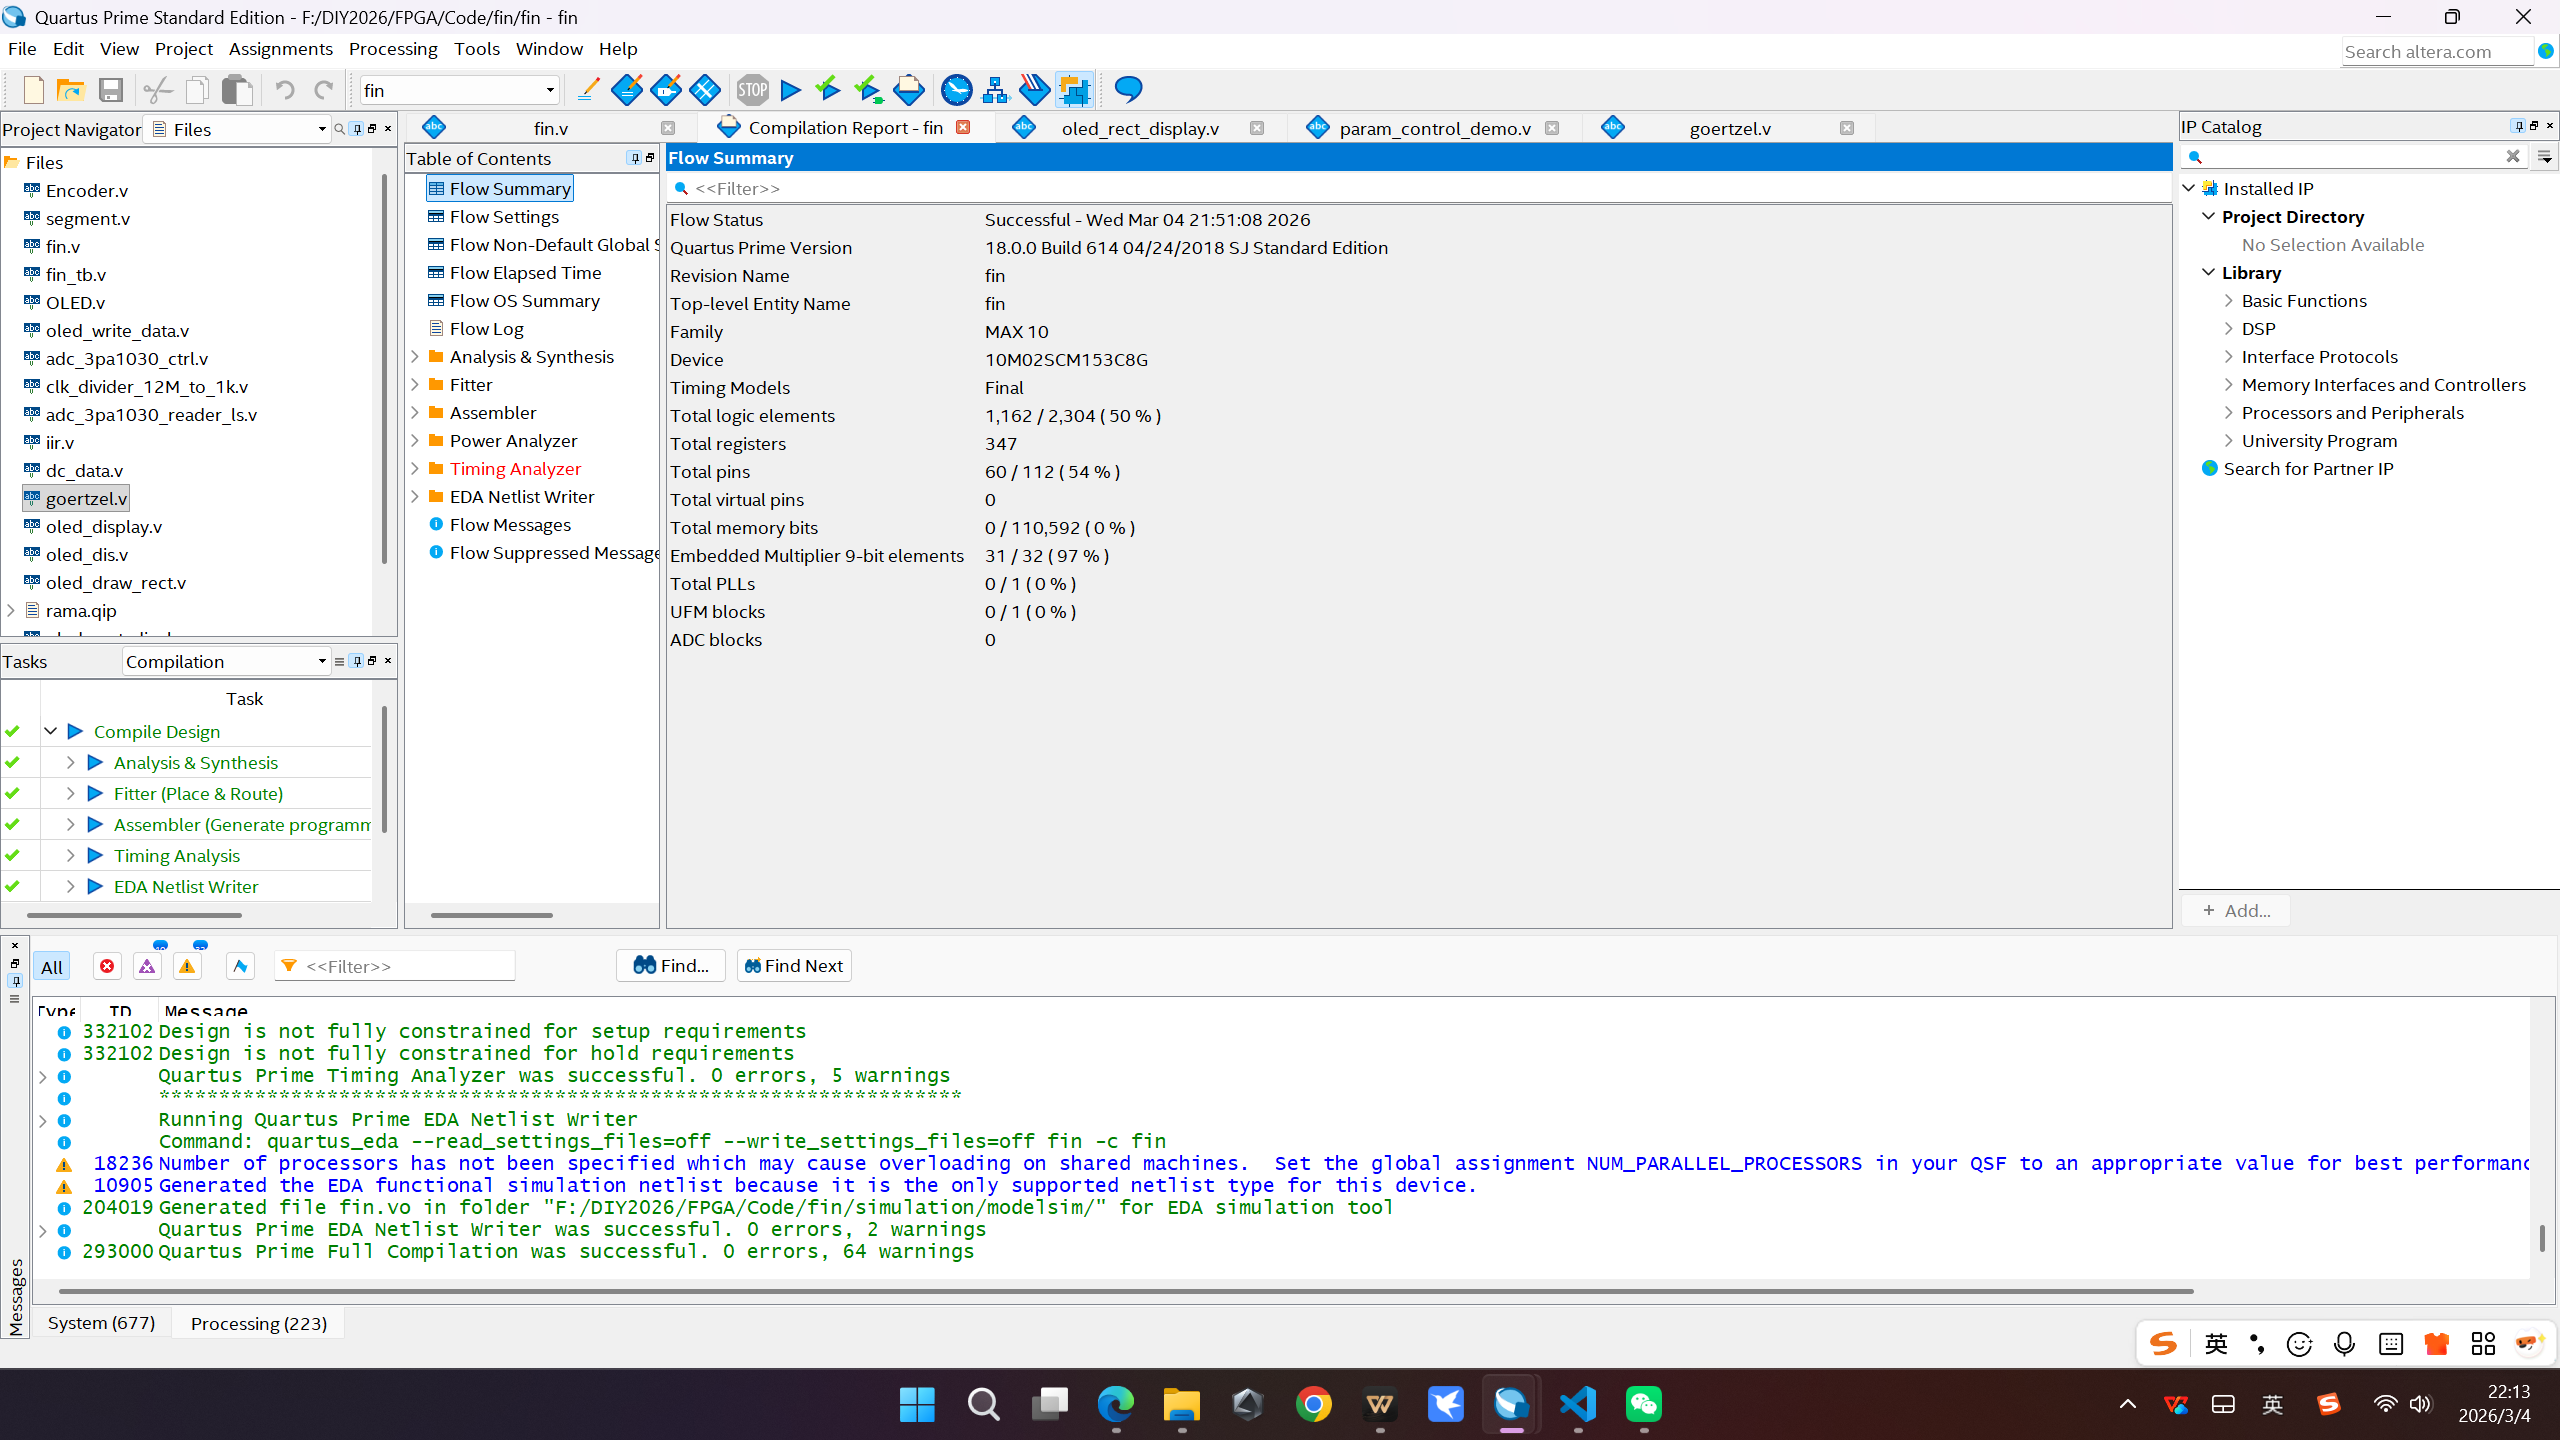Image resolution: width=2560 pixels, height=1440 pixels.
Task: Click the Save file toolbar icon
Action: point(110,90)
